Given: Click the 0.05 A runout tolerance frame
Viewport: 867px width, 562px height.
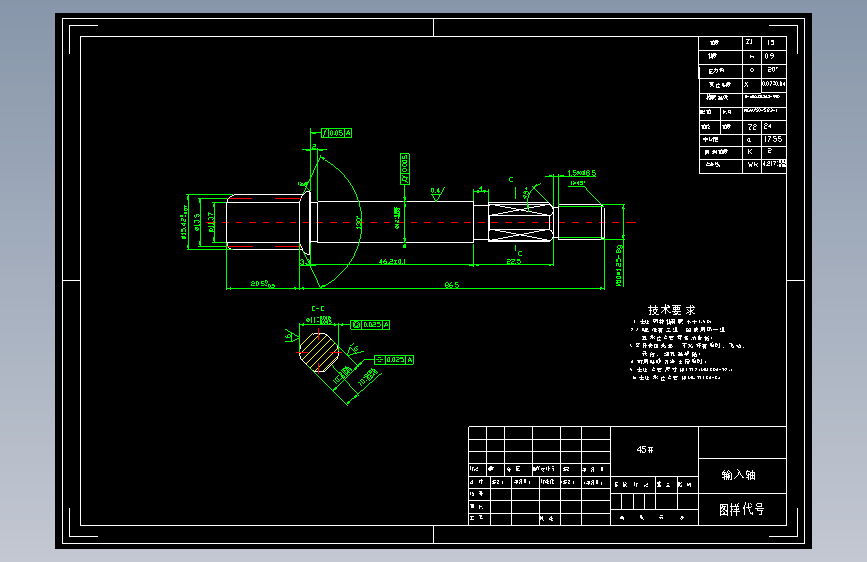Looking at the screenshot, I should pyautogui.click(x=337, y=133).
